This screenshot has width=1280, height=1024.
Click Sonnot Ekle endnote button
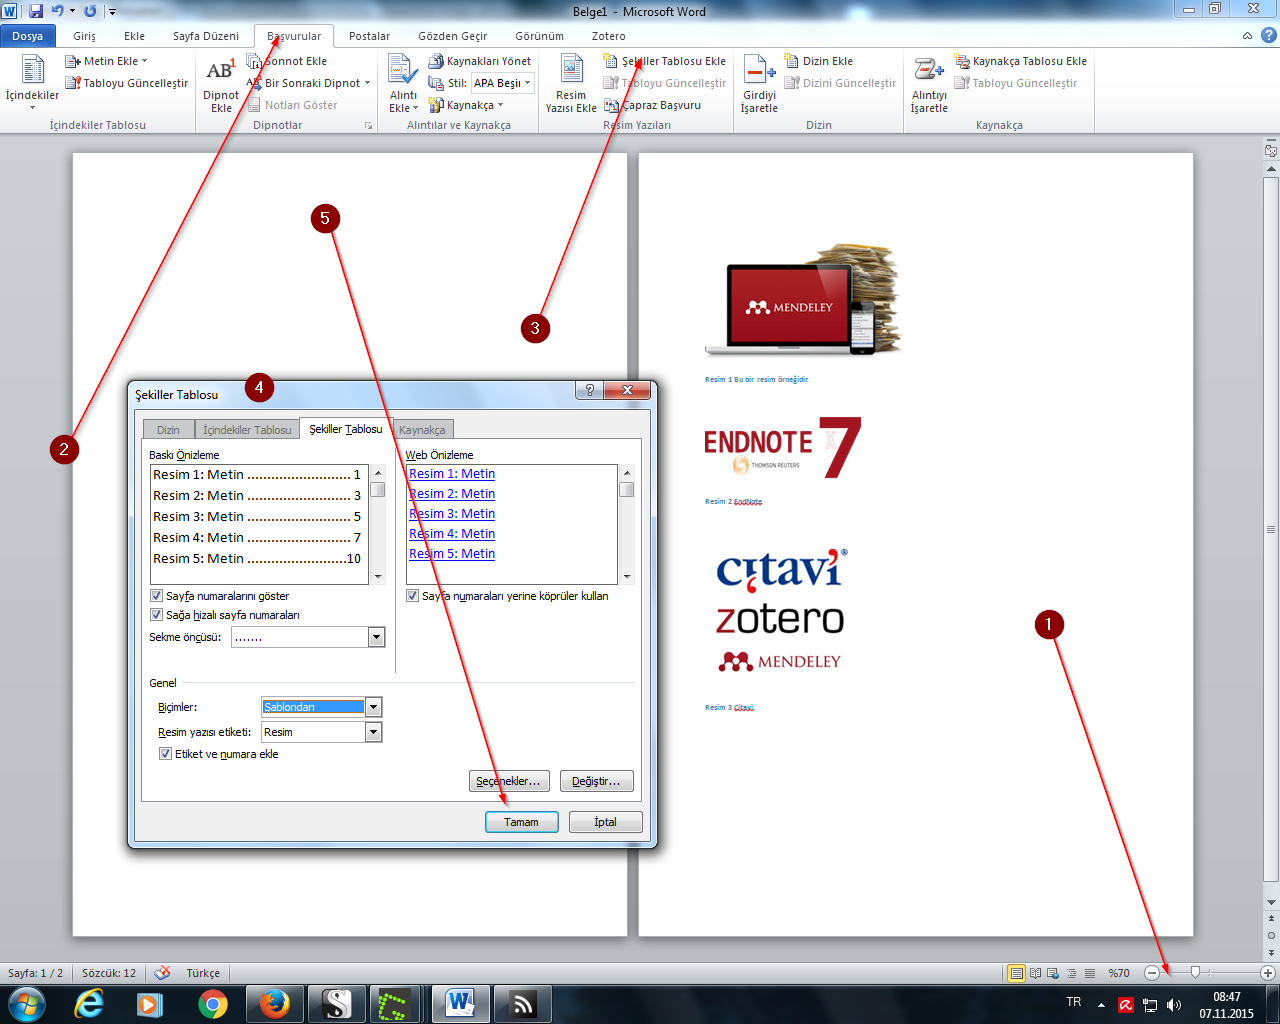pos(288,61)
